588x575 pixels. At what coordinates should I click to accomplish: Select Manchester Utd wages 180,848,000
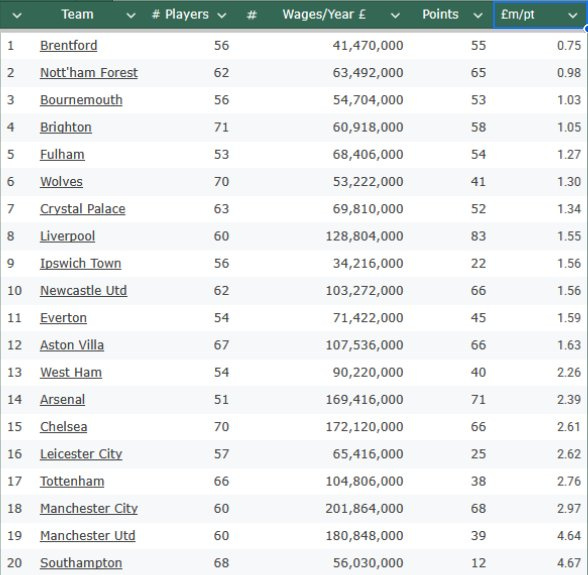point(364,536)
